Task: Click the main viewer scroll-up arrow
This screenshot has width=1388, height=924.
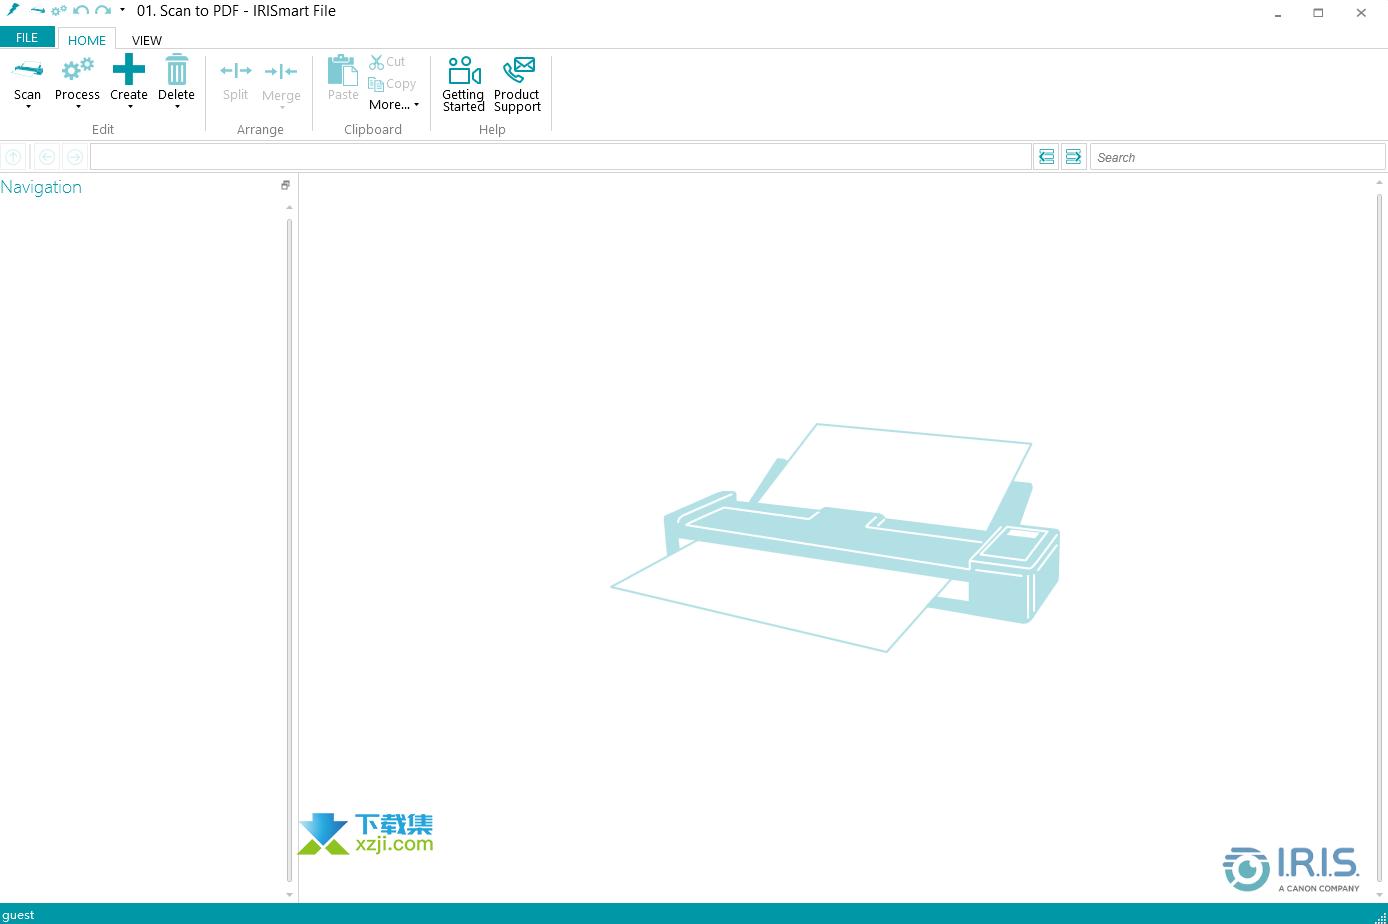Action: (x=1380, y=183)
